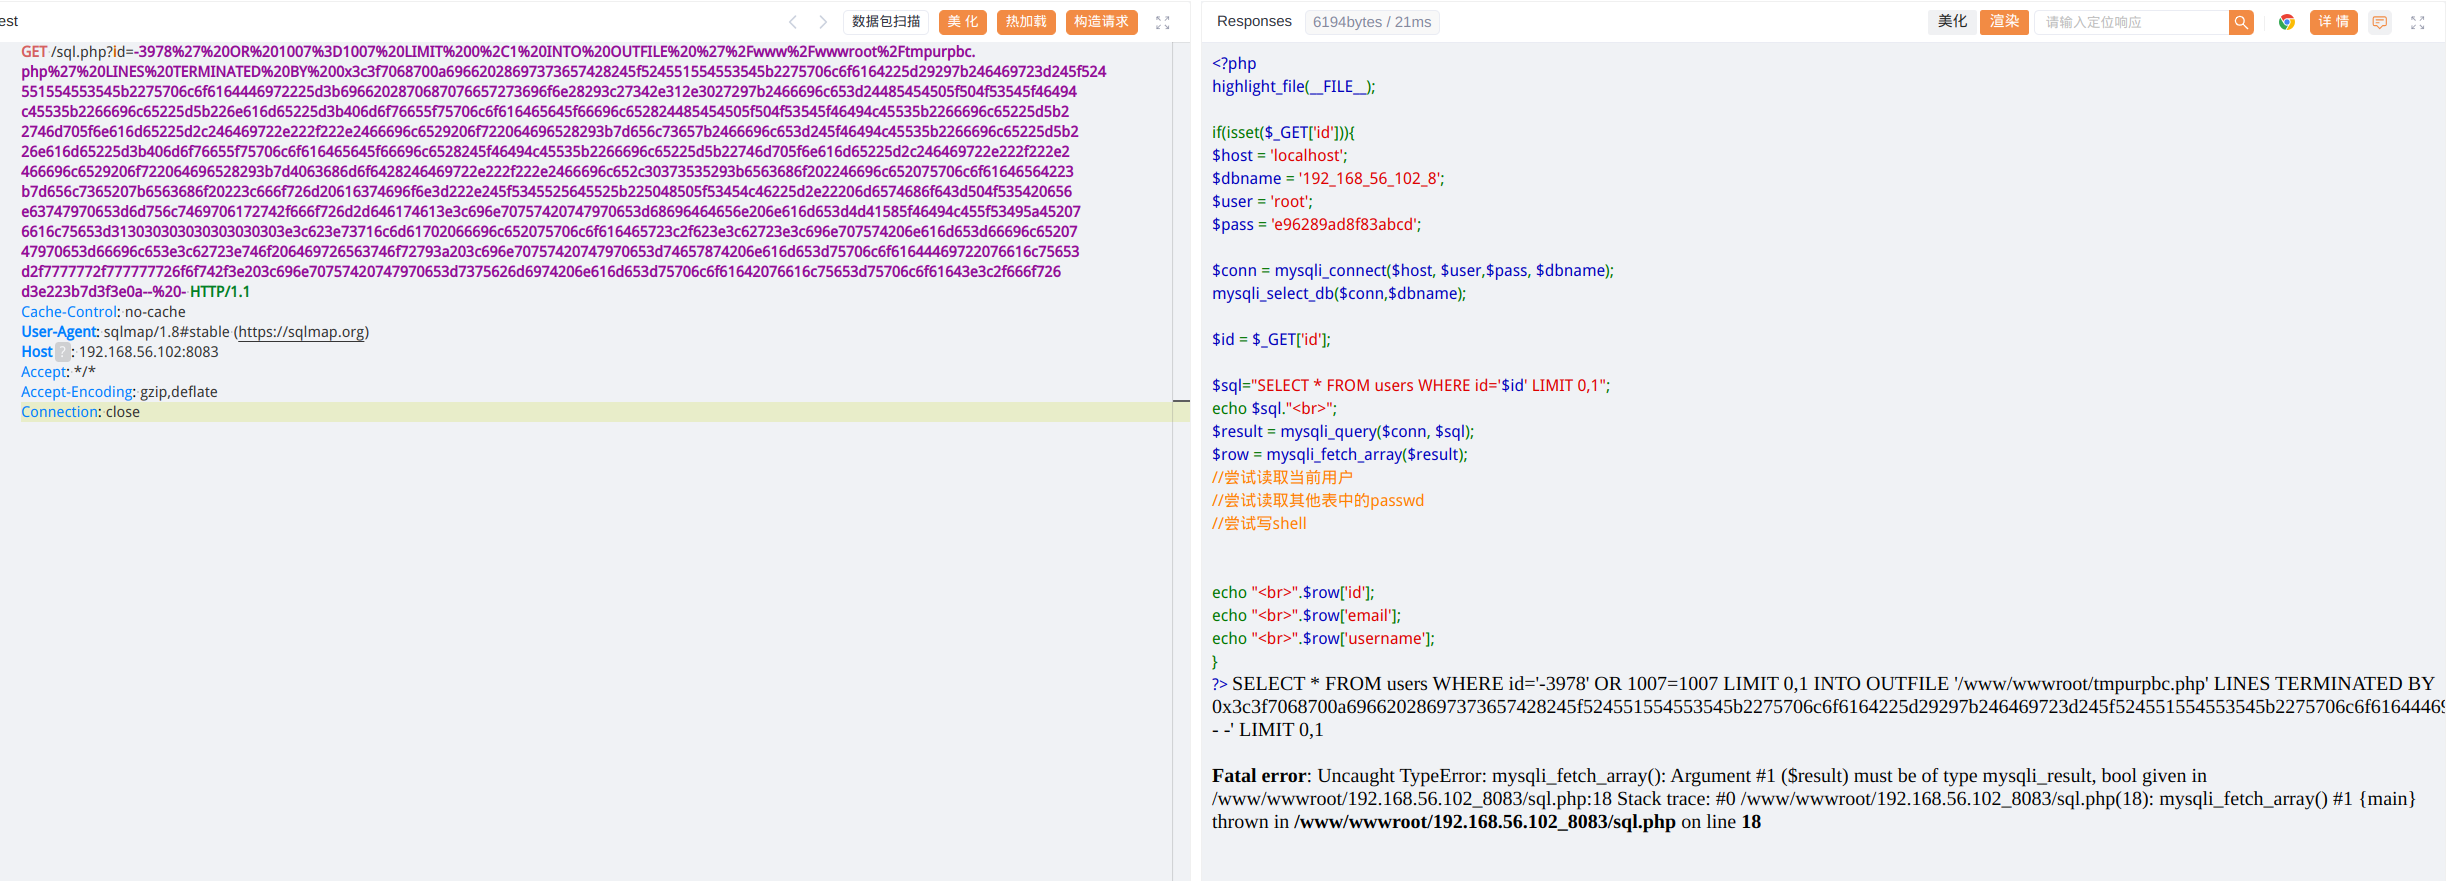Click the 热加载 button

pos(1026,22)
